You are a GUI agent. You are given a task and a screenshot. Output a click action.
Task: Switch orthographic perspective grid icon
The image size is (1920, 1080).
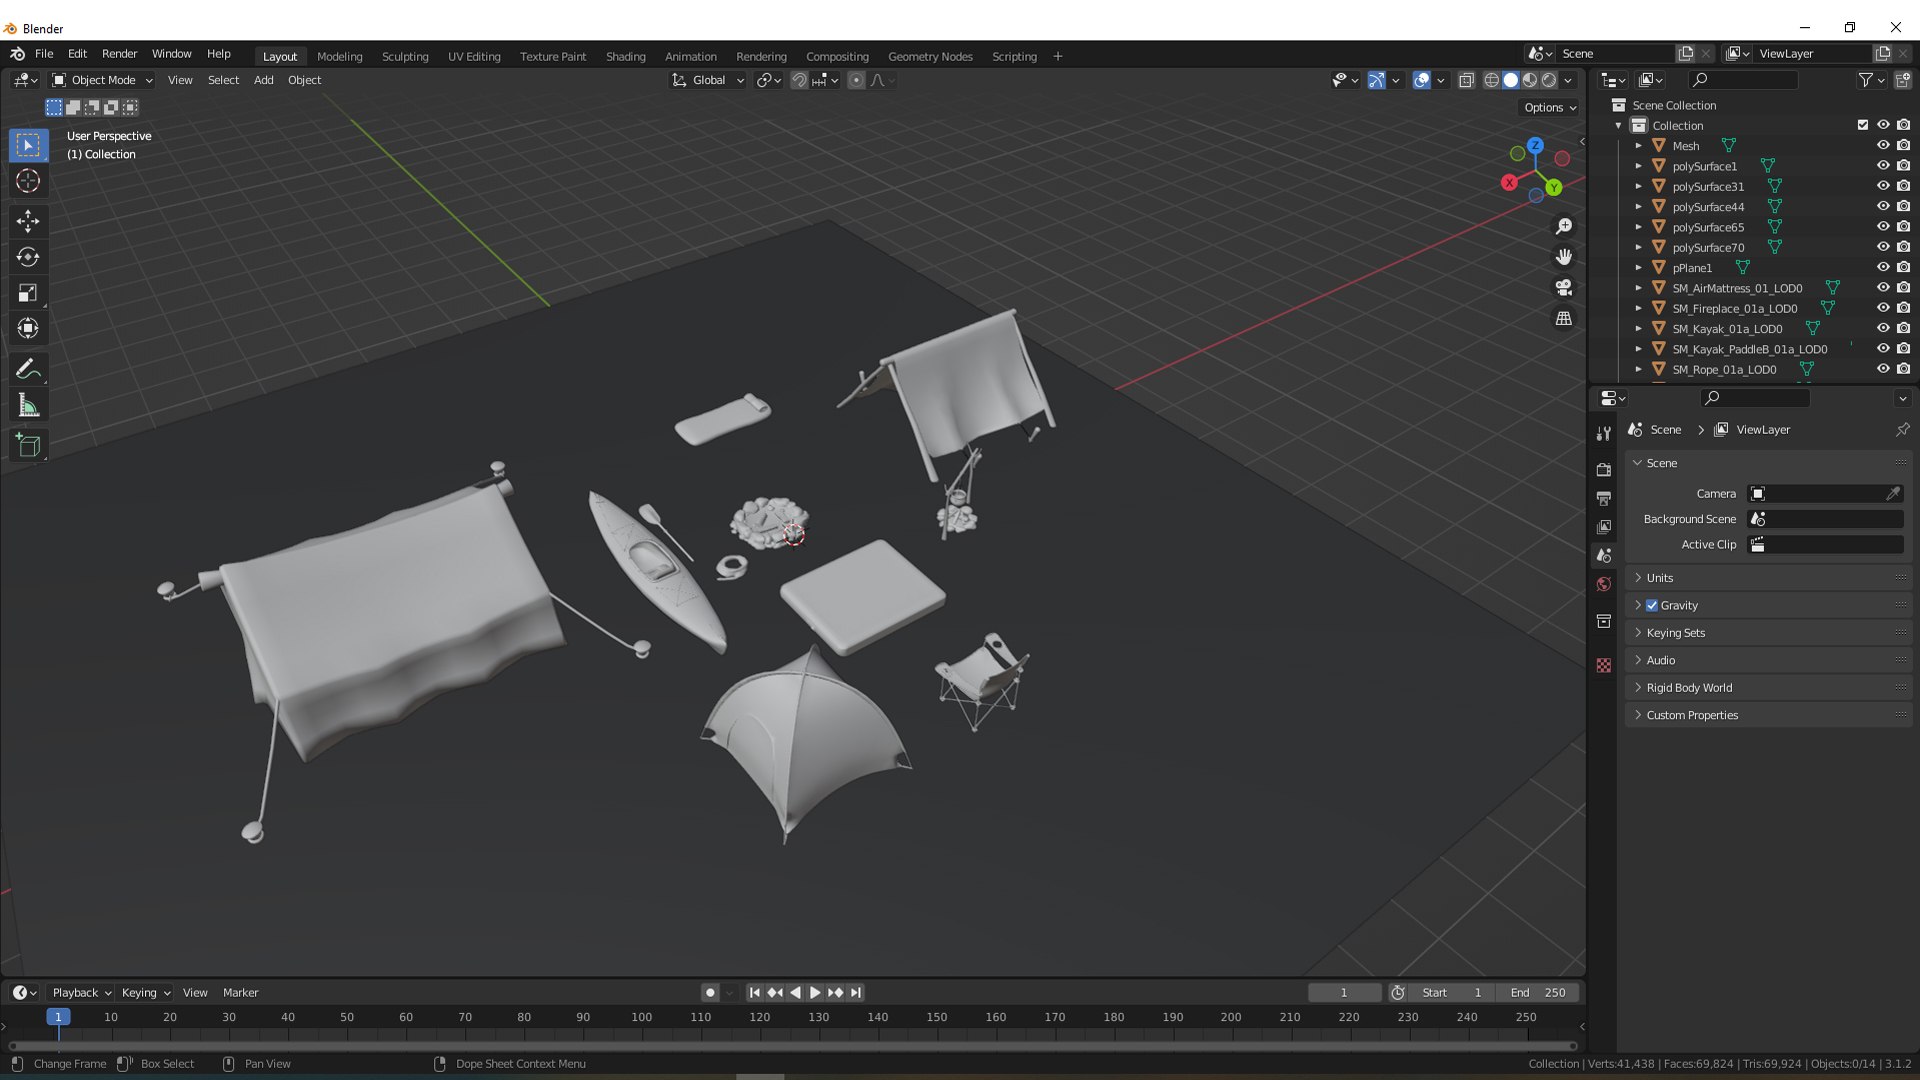pos(1564,318)
